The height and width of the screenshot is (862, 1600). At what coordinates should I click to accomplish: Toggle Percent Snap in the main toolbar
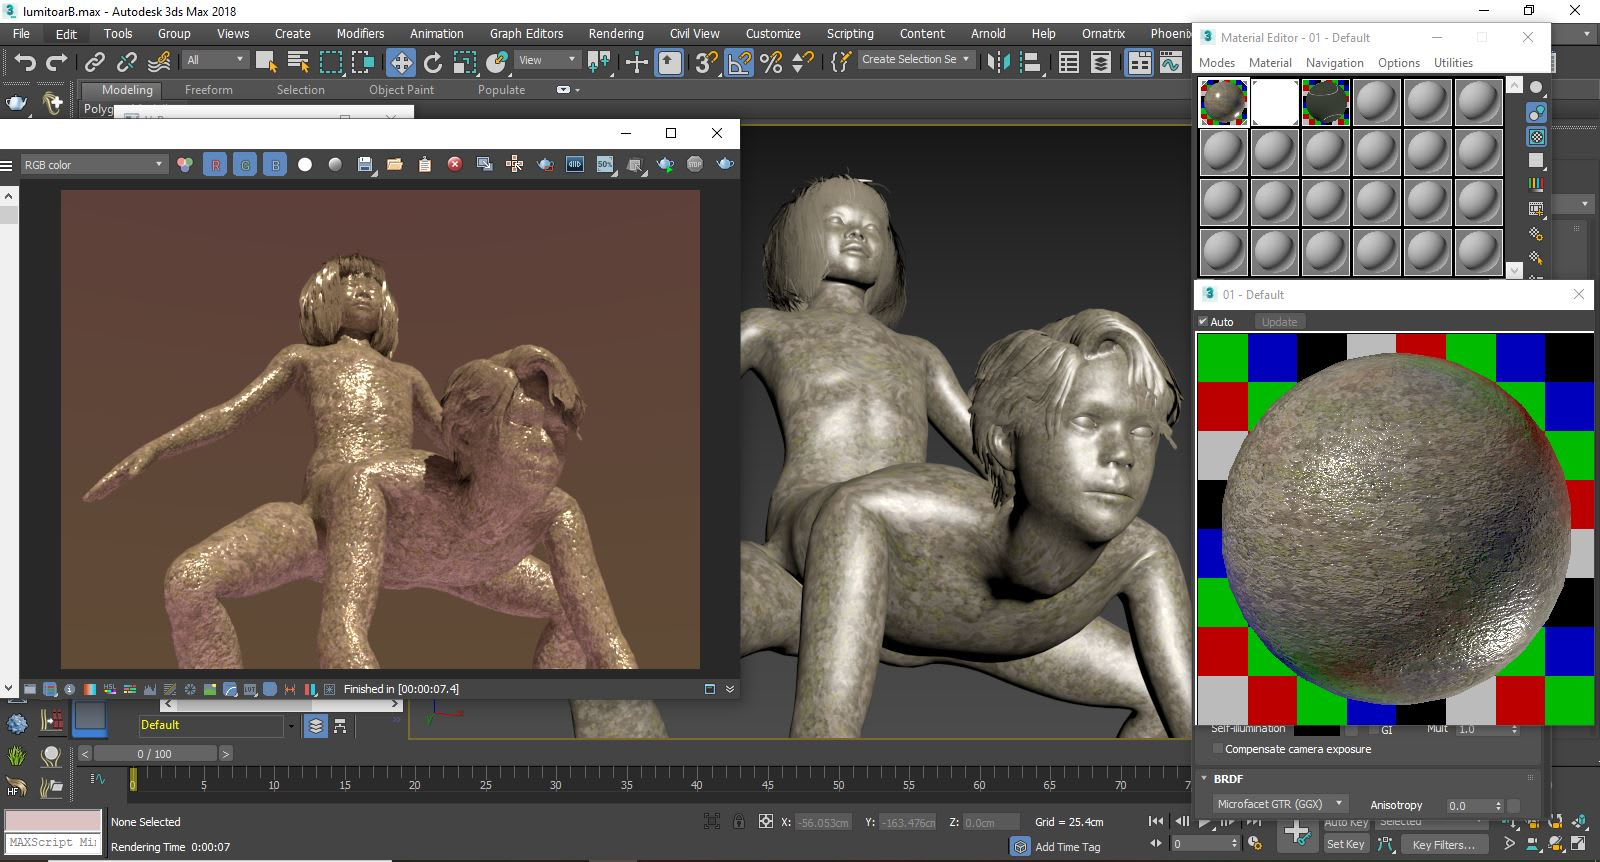pos(771,62)
